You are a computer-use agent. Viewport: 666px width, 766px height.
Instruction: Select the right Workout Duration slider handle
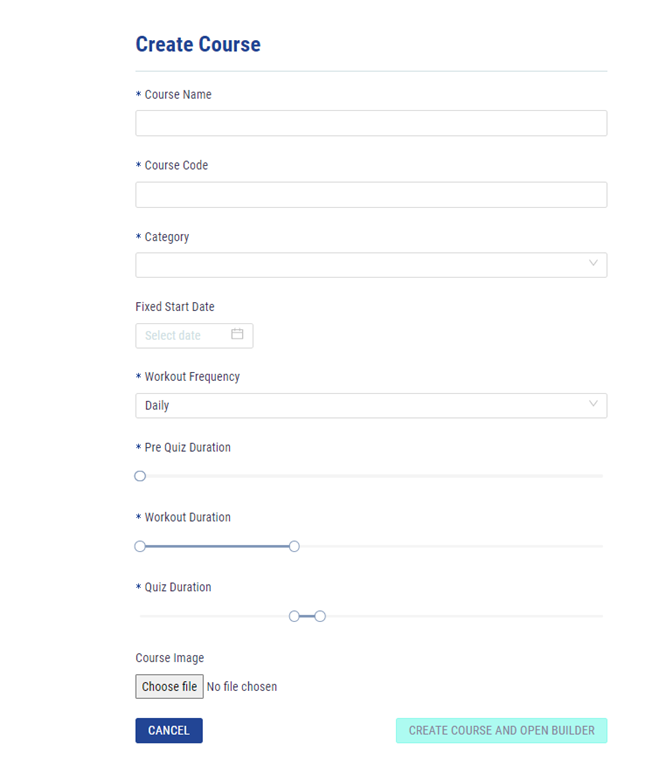click(x=294, y=546)
